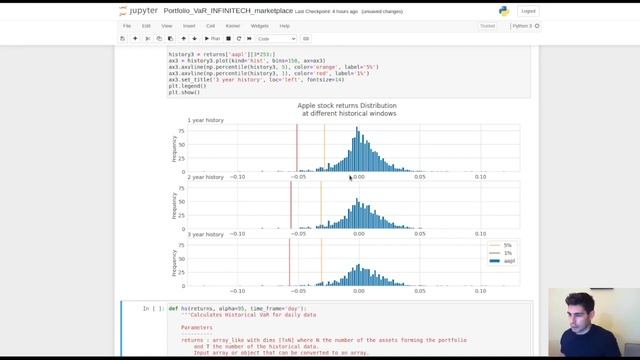The image size is (640, 360).
Task: Restart kernel and rerun whole notebook
Action: (x=249, y=38)
